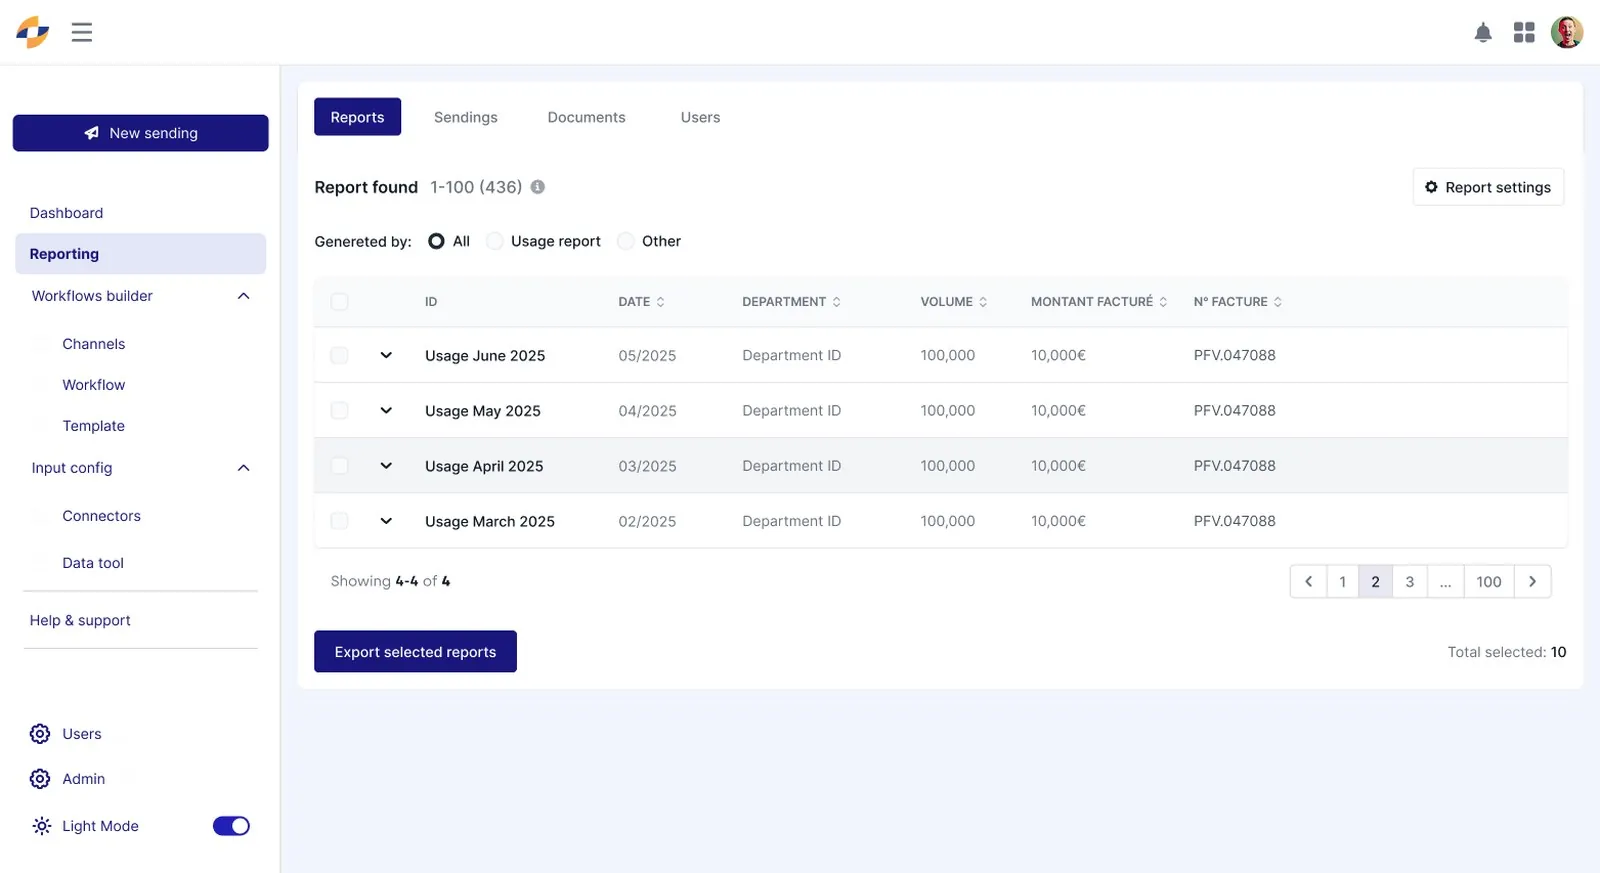Check the Usage May 2025 checkbox
Screen dimensions: 1600x873
pos(340,410)
